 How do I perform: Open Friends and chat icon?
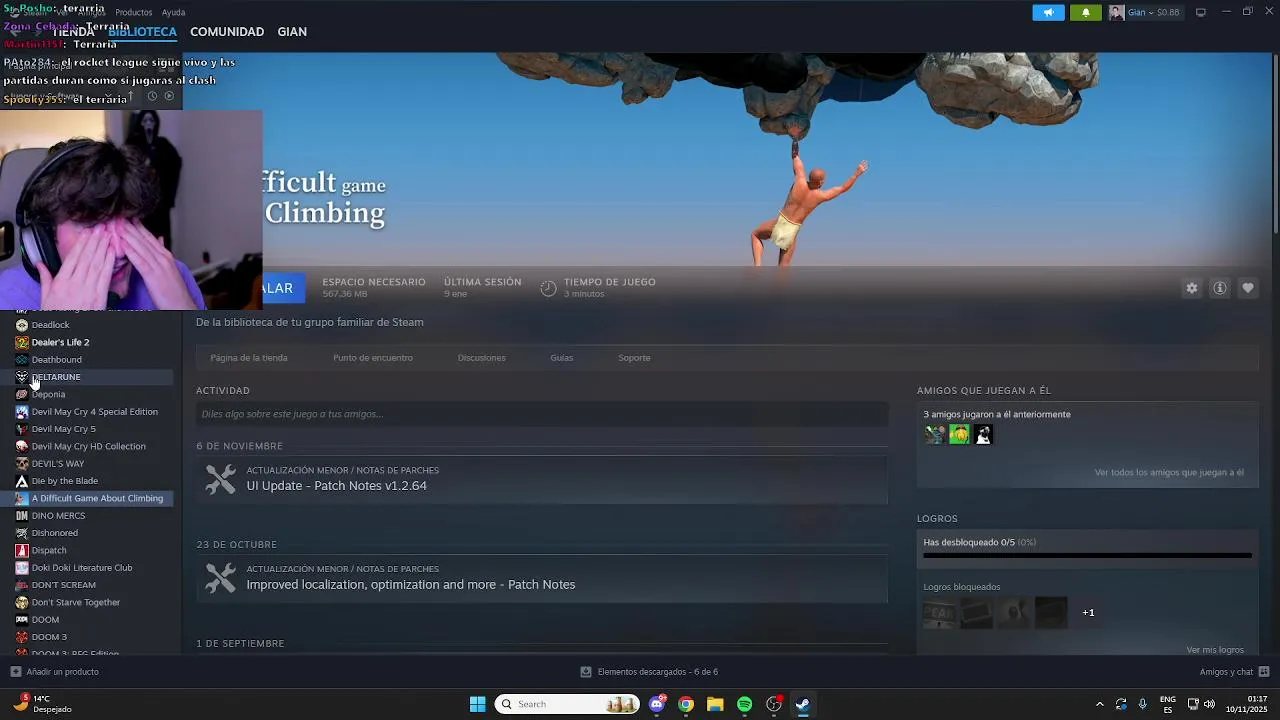[1264, 672]
